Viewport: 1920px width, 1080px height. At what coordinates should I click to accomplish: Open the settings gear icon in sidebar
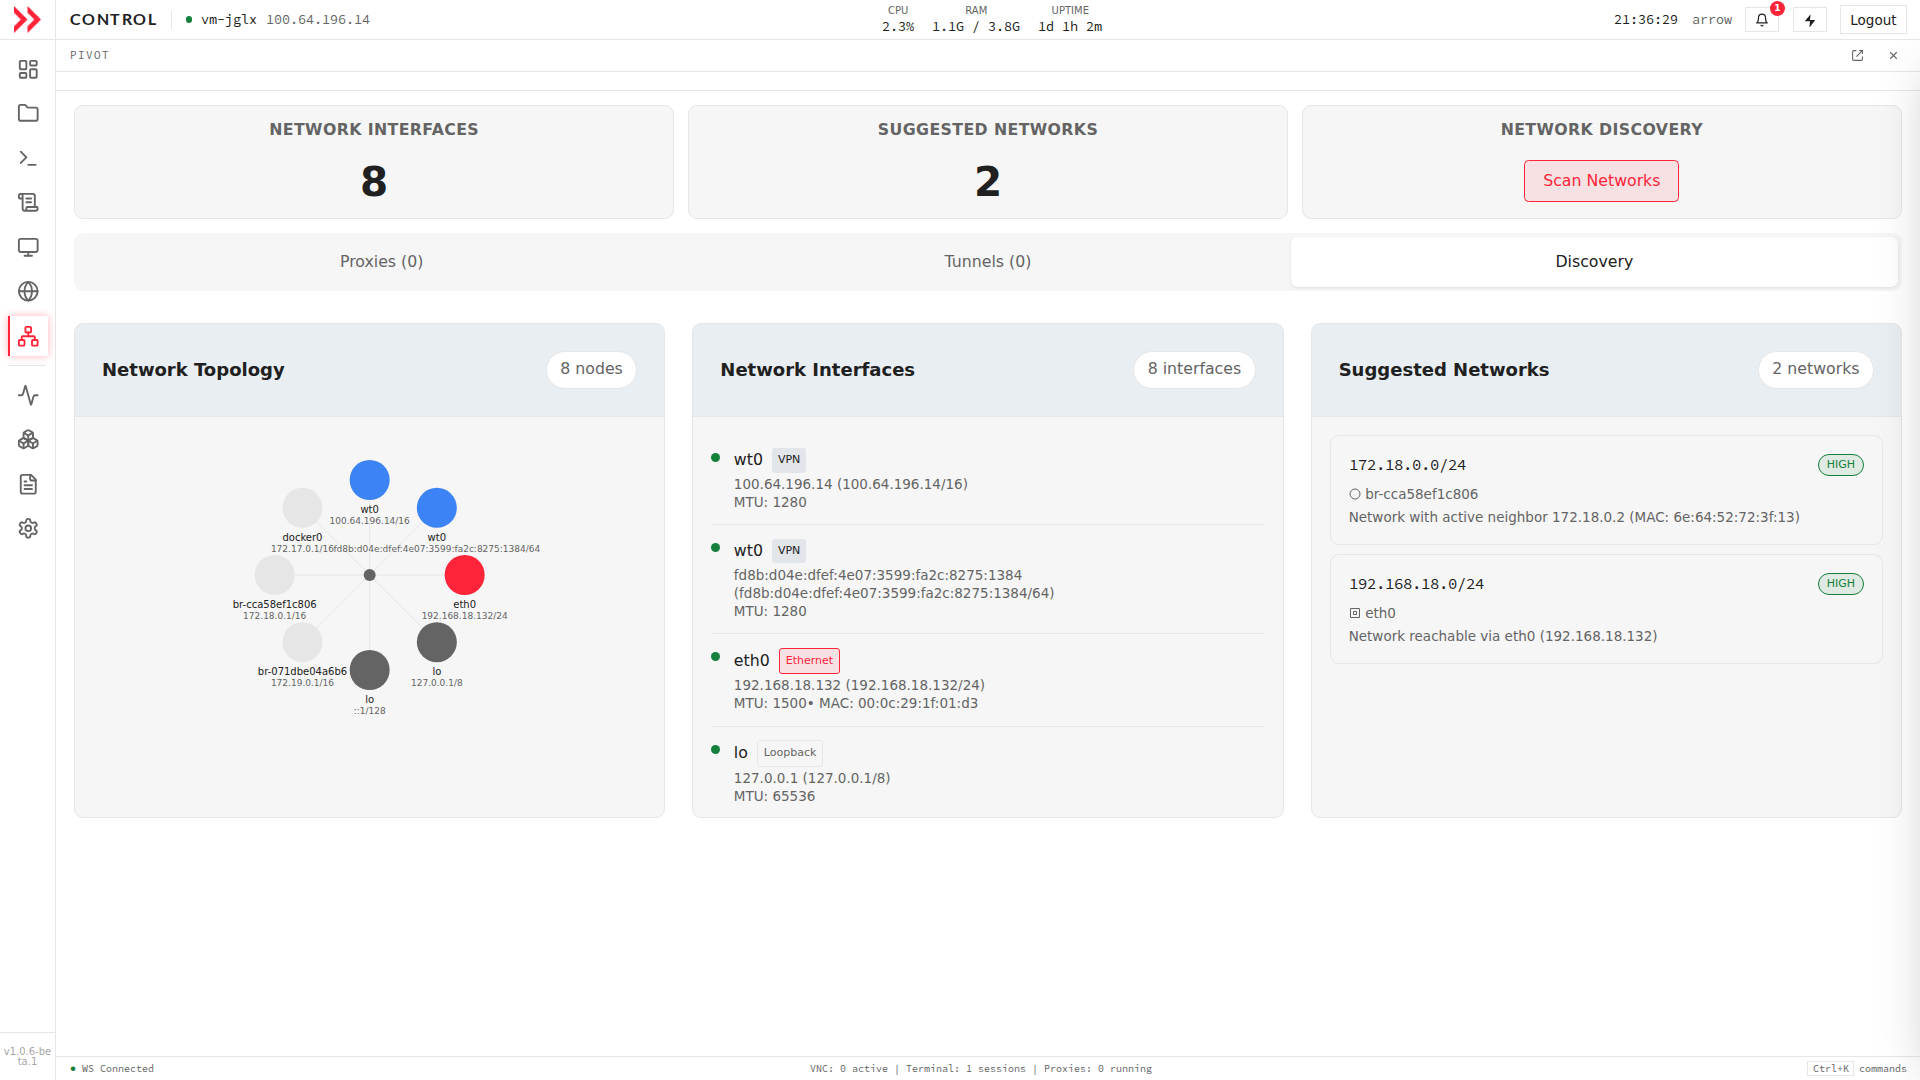tap(28, 528)
